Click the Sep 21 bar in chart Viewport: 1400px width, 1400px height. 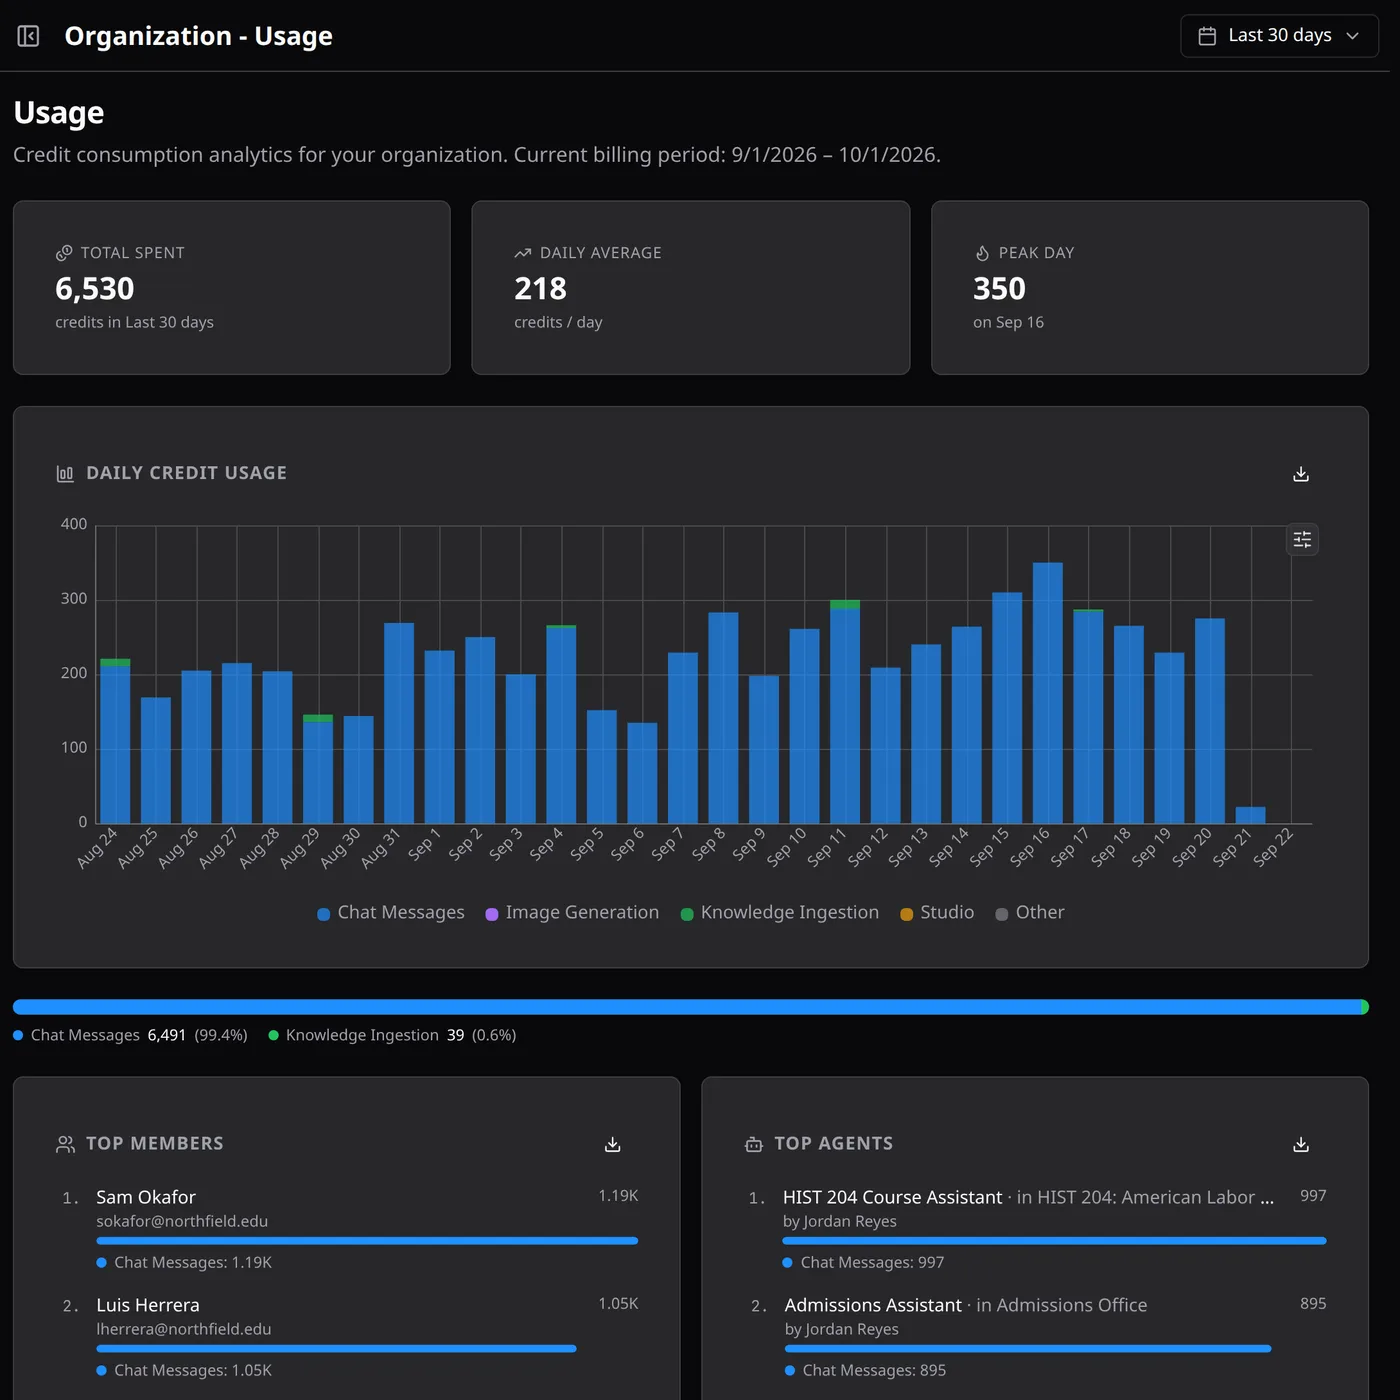click(x=1251, y=815)
